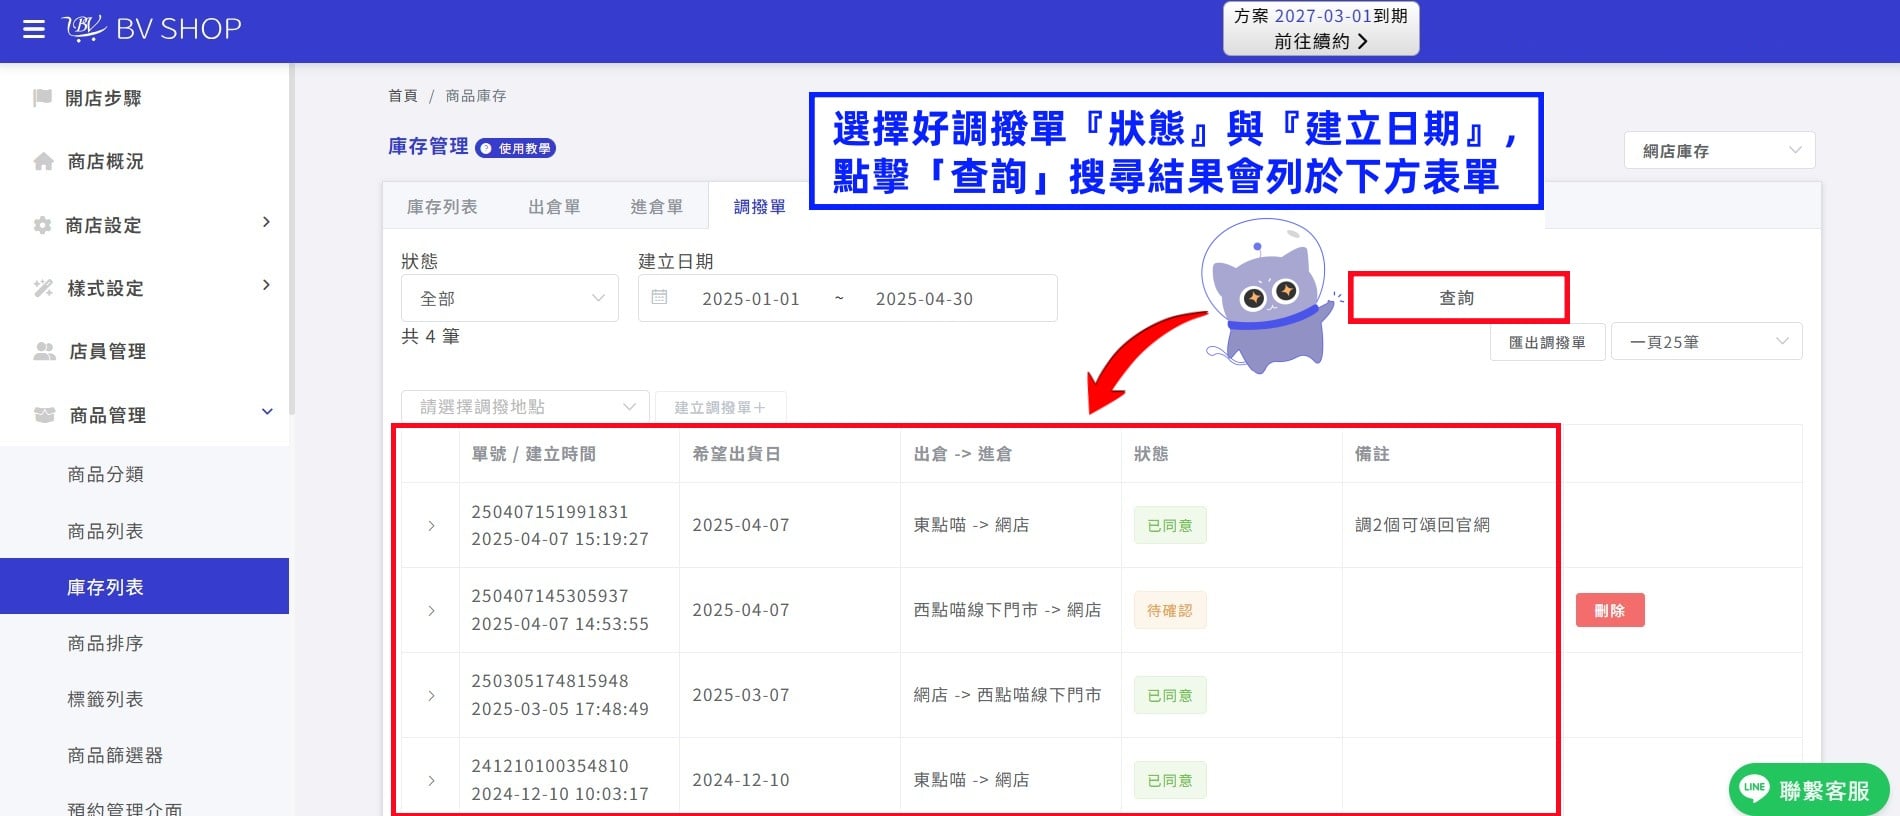Click the box icon beside 商品管理
The width and height of the screenshot is (1900, 816).
tap(44, 414)
